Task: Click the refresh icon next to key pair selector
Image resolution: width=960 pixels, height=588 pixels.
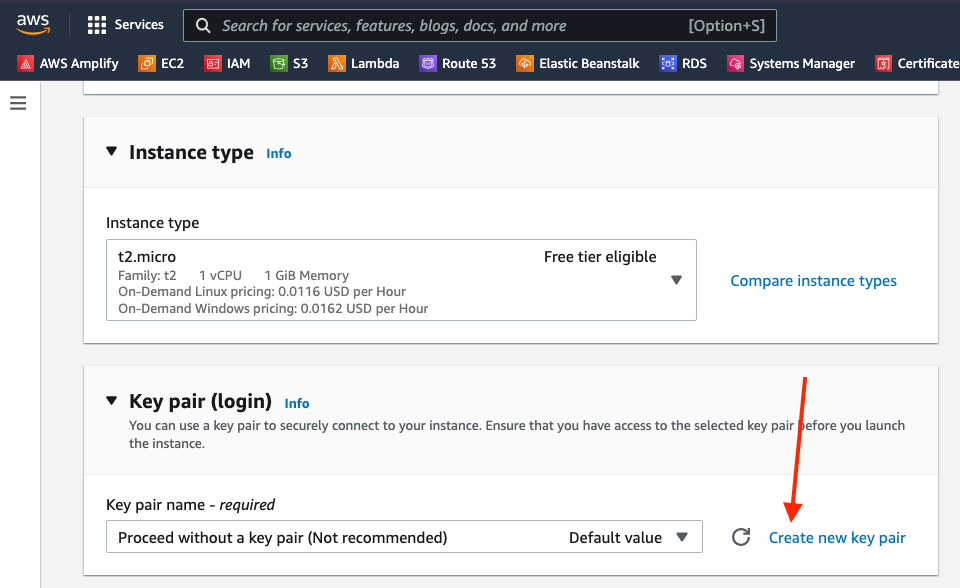Action: pos(741,537)
